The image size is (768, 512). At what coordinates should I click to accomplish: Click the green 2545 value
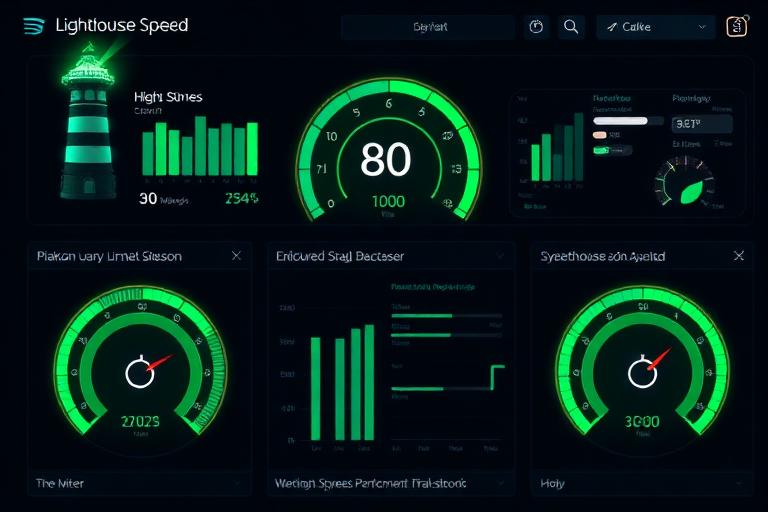click(x=241, y=198)
